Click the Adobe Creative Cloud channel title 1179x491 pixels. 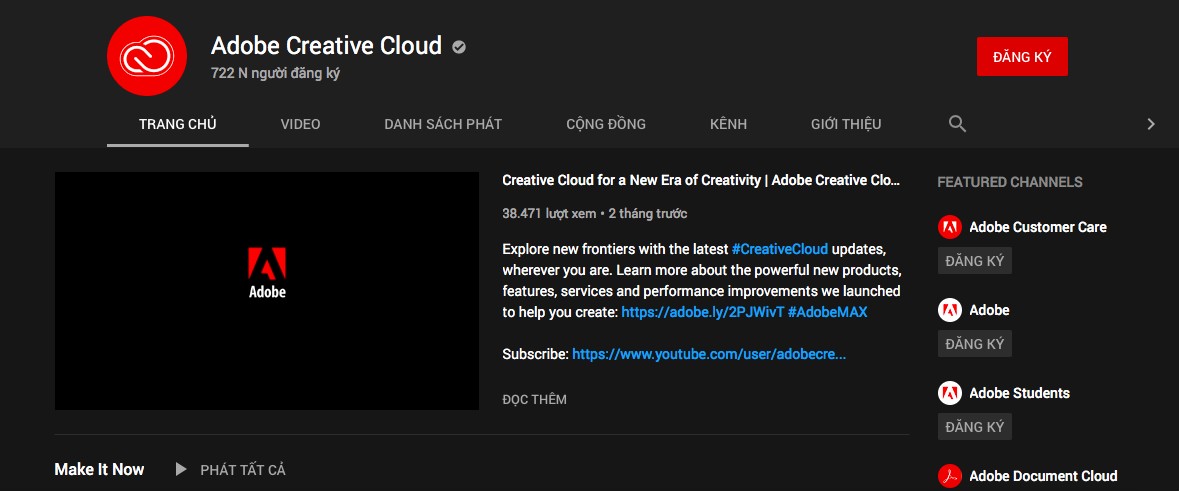(x=326, y=46)
